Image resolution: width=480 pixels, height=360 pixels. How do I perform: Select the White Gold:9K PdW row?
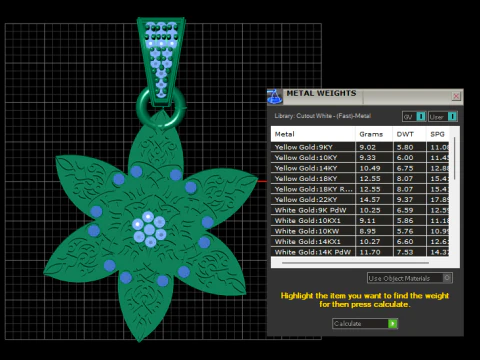click(x=360, y=210)
